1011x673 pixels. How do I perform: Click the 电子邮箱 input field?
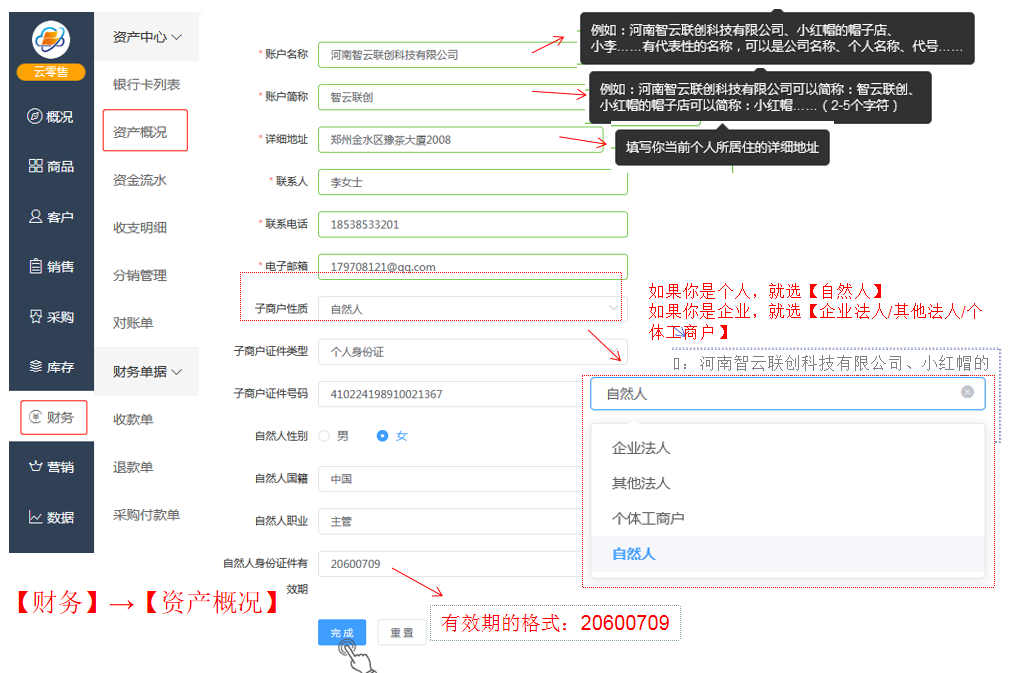point(473,267)
